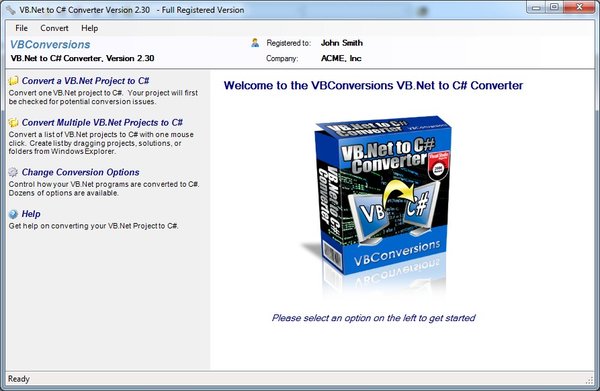
Task: Click the registered name John Smith
Action: (x=342, y=43)
